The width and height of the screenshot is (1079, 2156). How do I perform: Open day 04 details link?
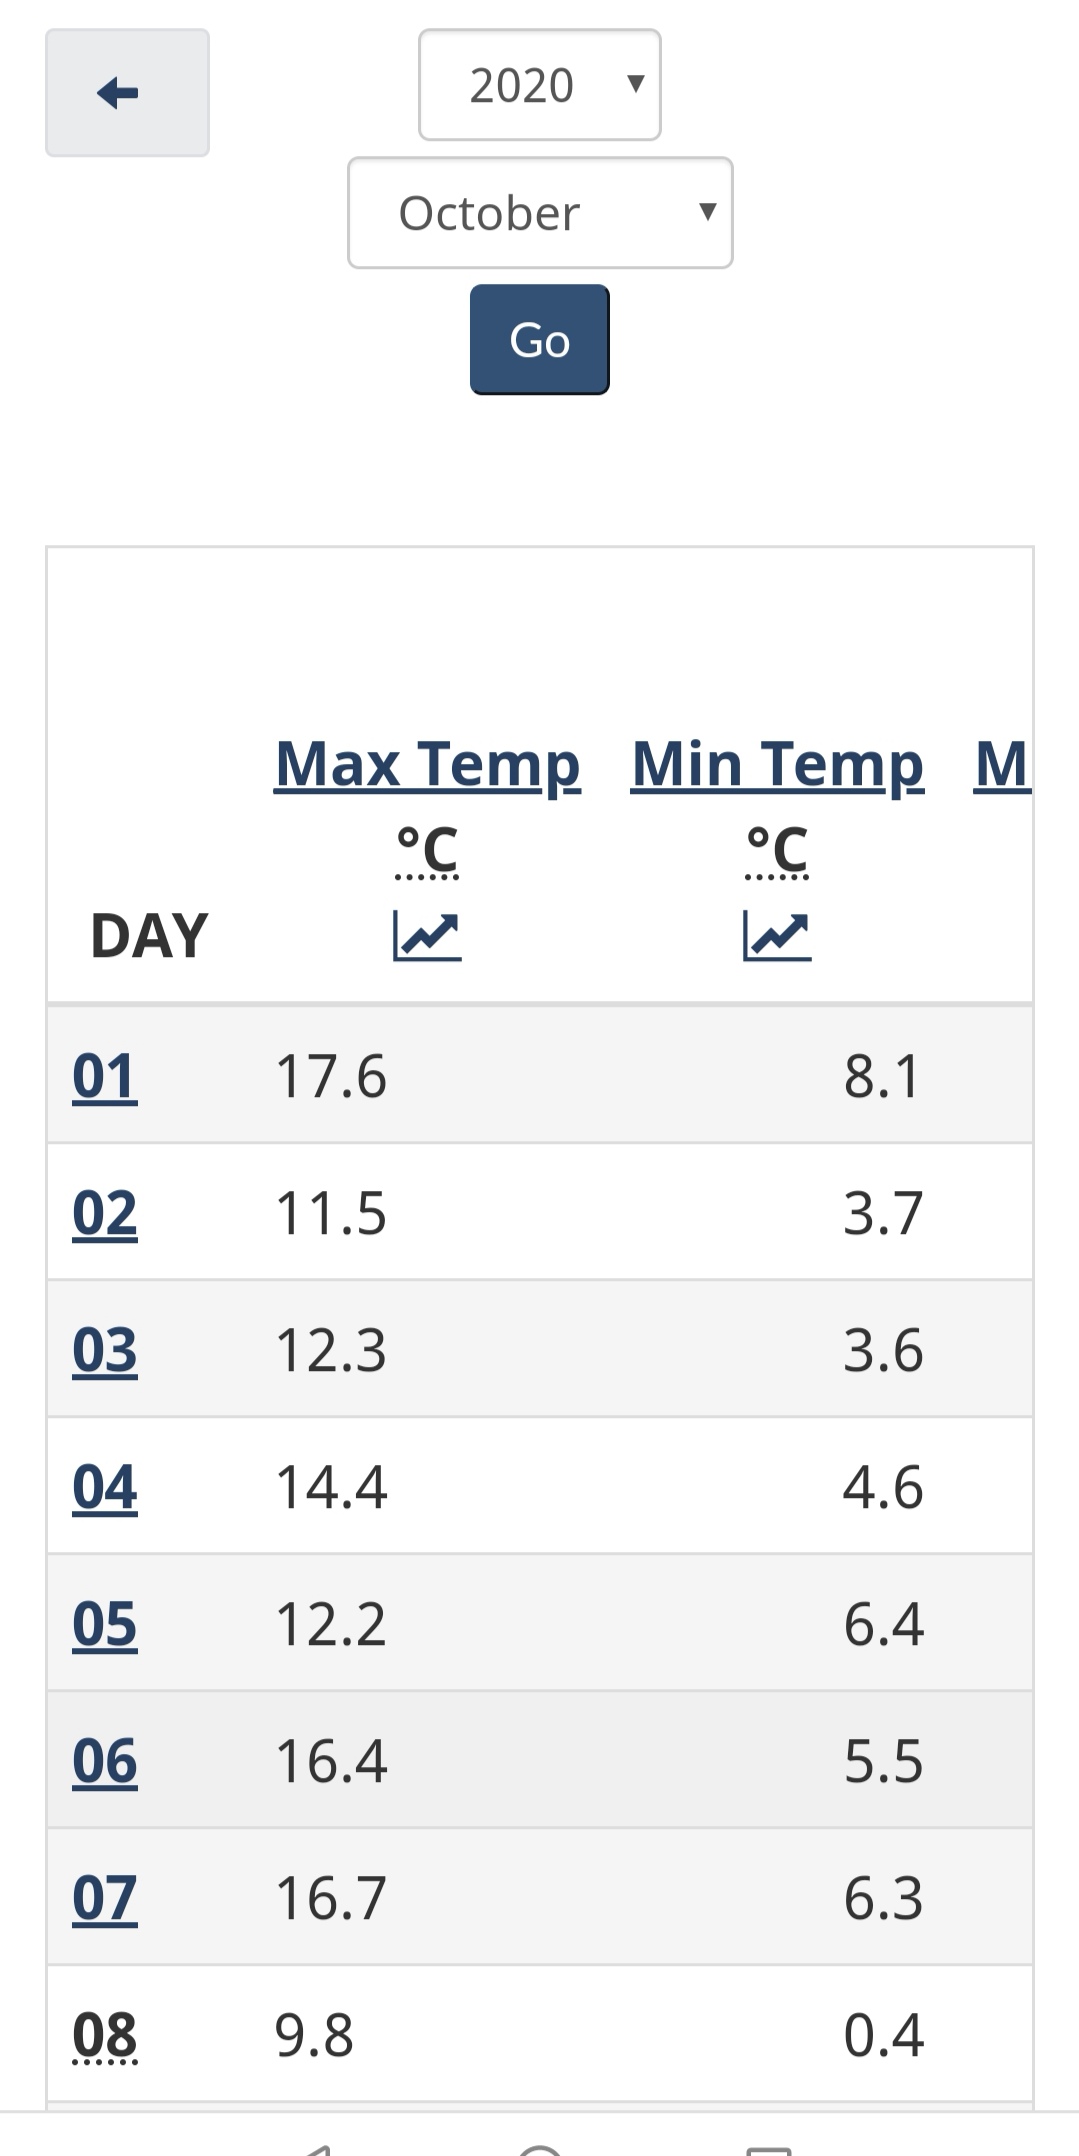click(105, 1488)
